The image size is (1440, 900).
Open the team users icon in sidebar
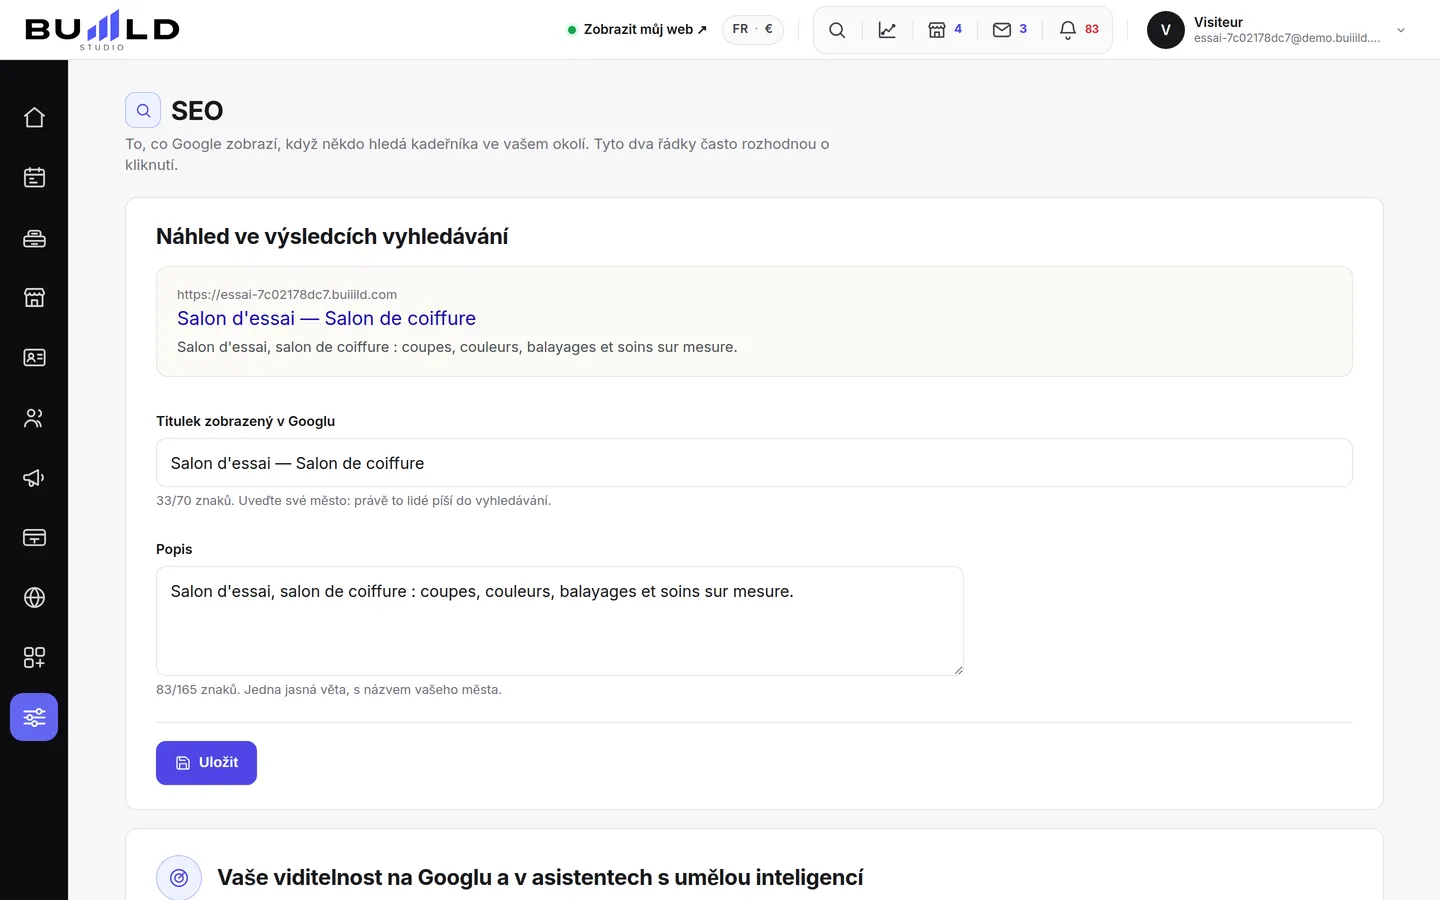(34, 418)
